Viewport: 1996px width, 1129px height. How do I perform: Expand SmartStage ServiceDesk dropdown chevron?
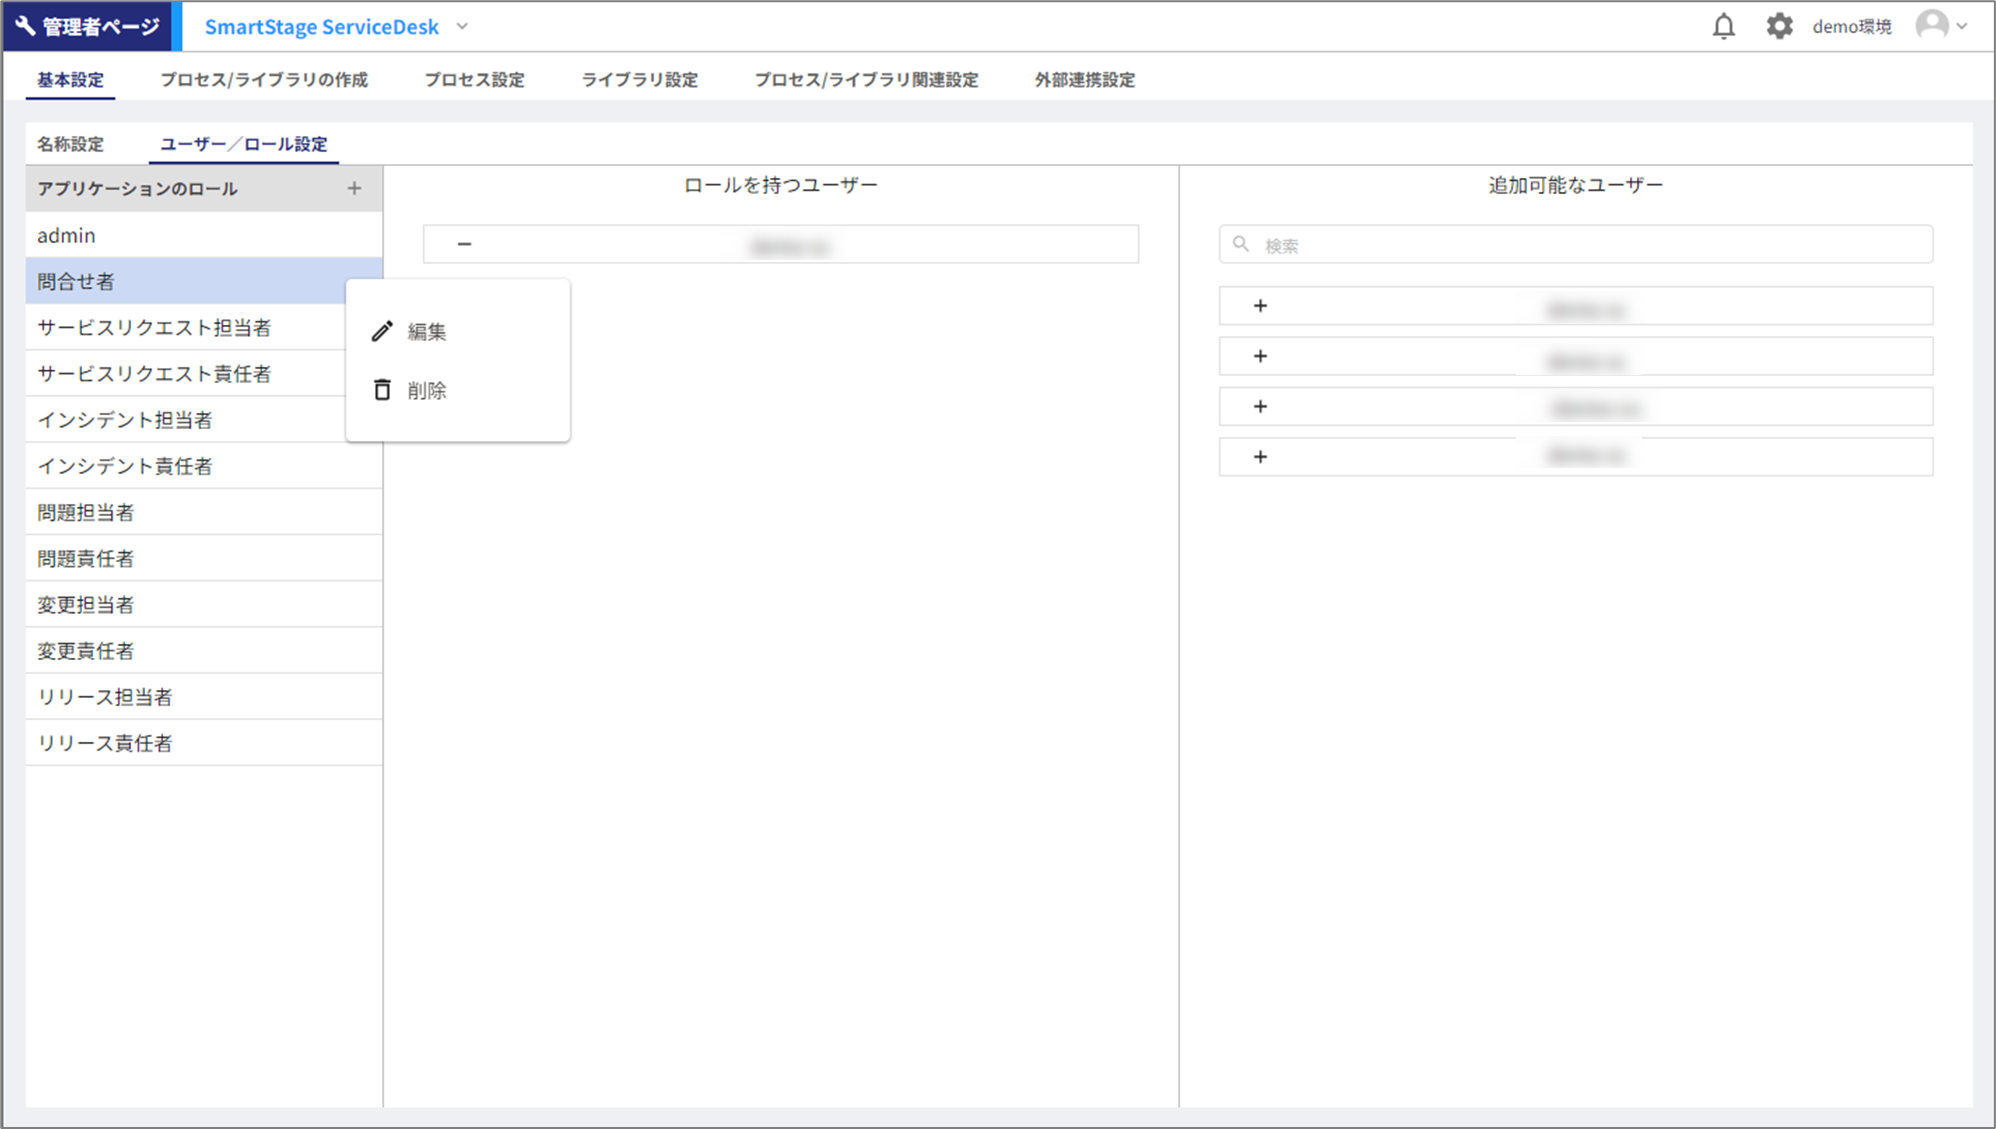click(462, 26)
